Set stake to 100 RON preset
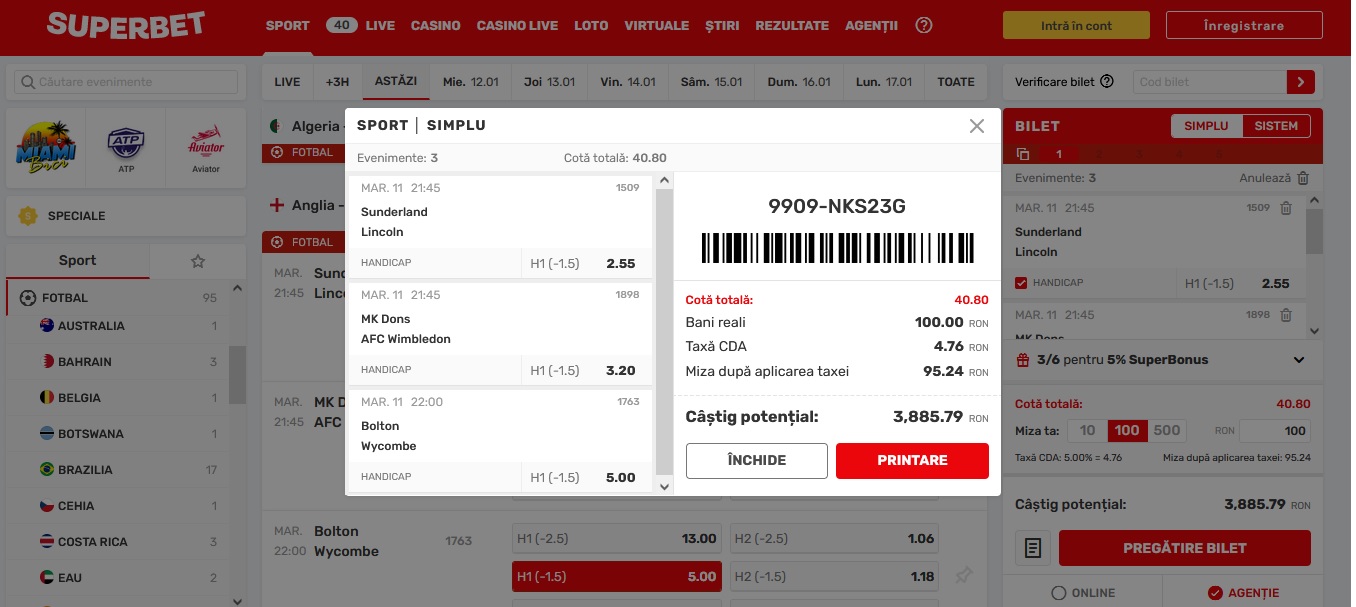 point(1127,431)
